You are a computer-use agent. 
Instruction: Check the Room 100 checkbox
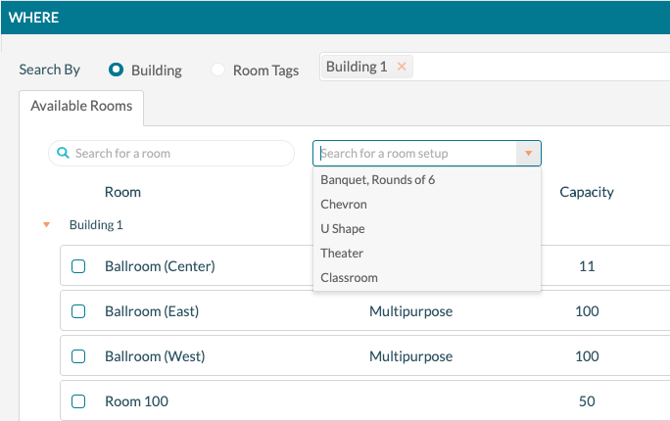(x=78, y=401)
